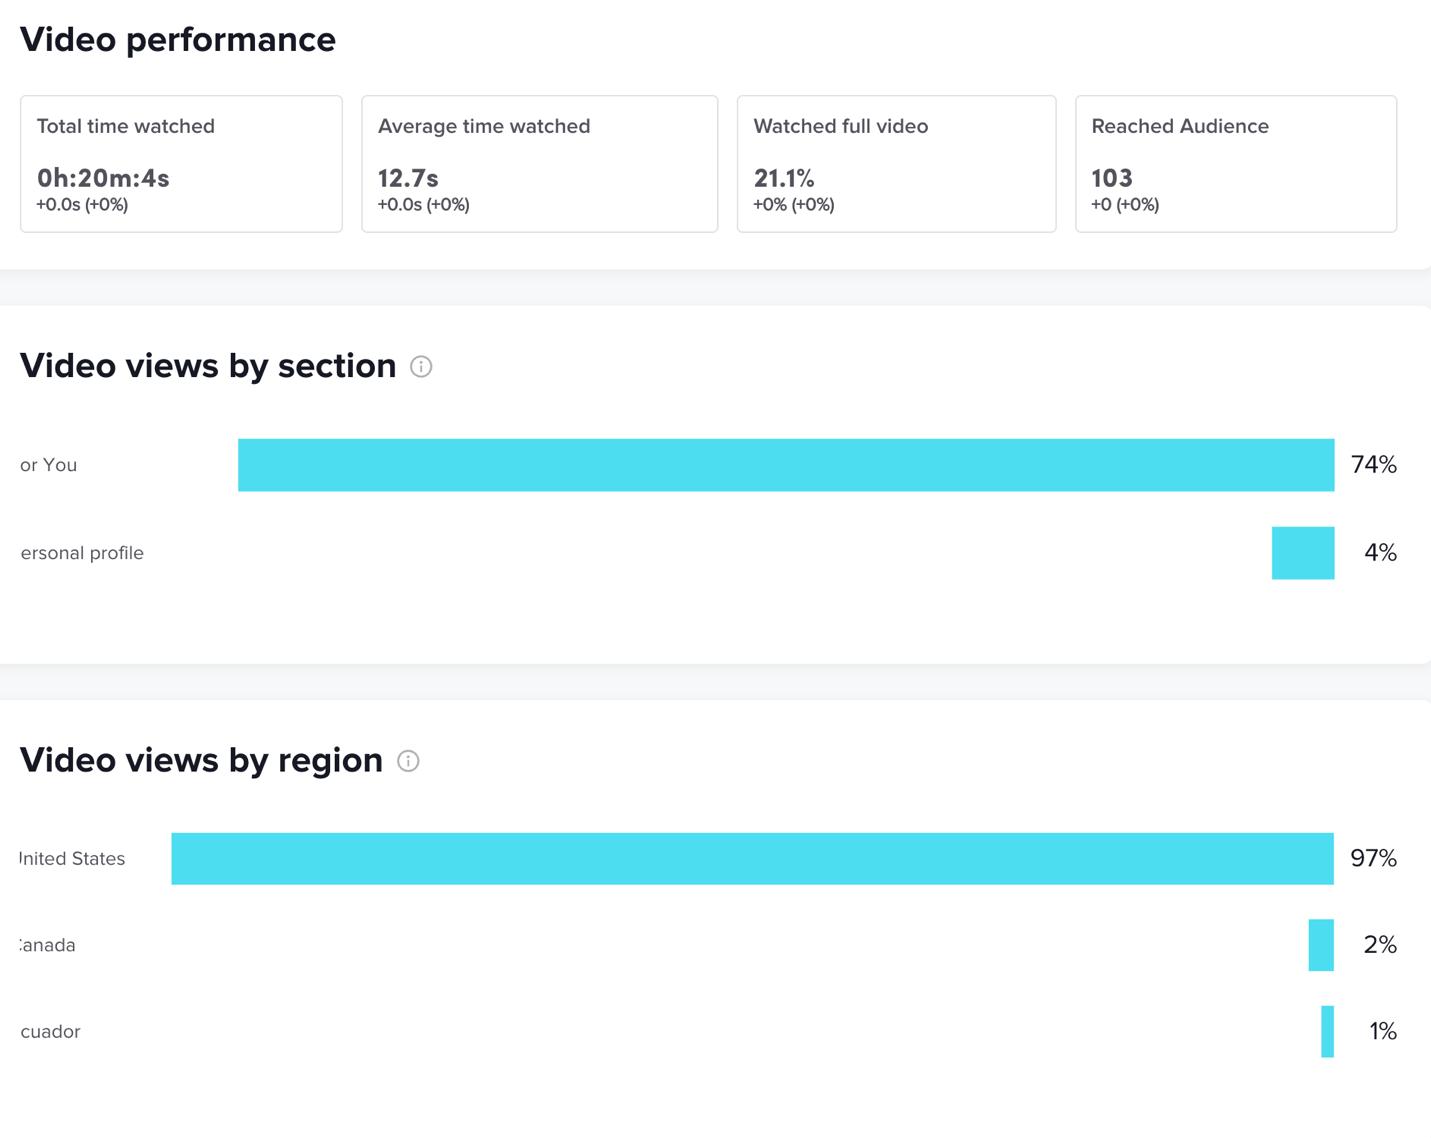Click the For You views bar
Viewport: 1431px width, 1138px height.
tap(786, 465)
